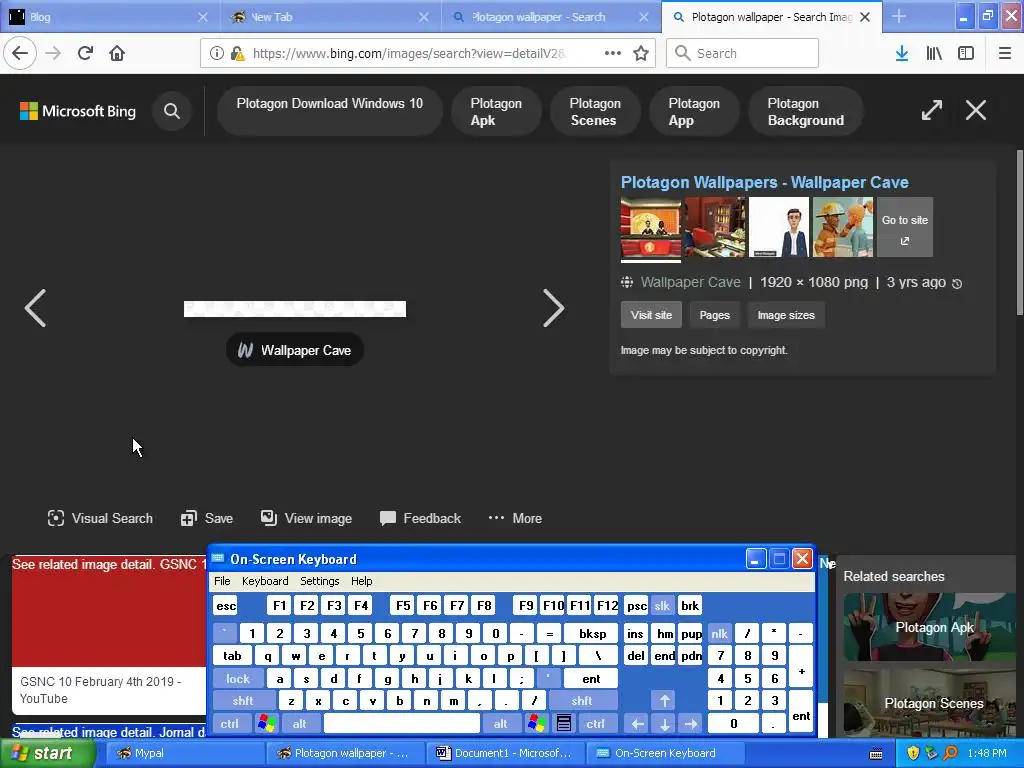This screenshot has height=768, width=1024.
Task: Toggle the sidebar view icon
Action: [x=966, y=53]
